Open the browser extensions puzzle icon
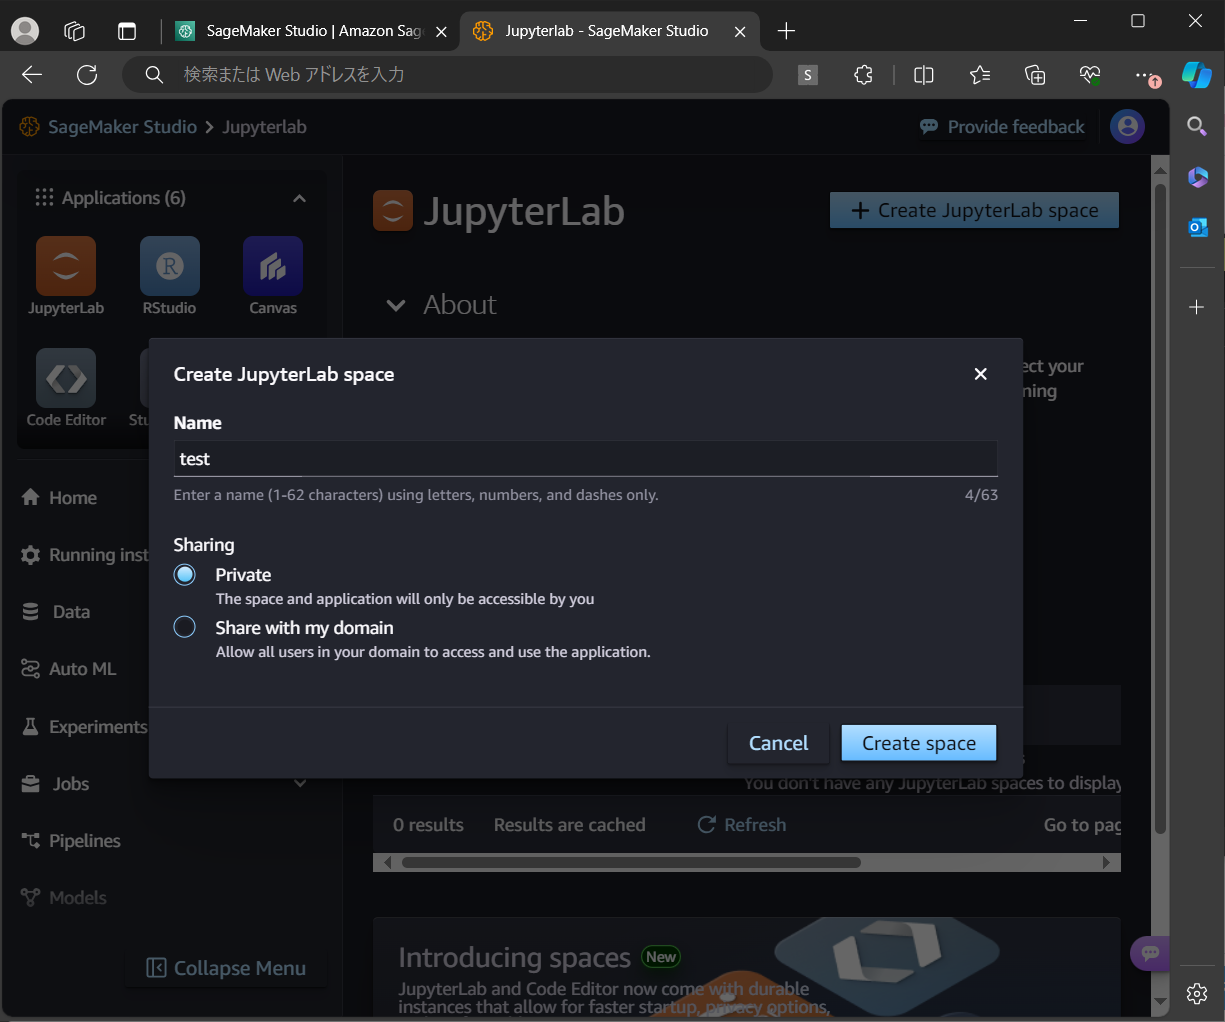 863,75
